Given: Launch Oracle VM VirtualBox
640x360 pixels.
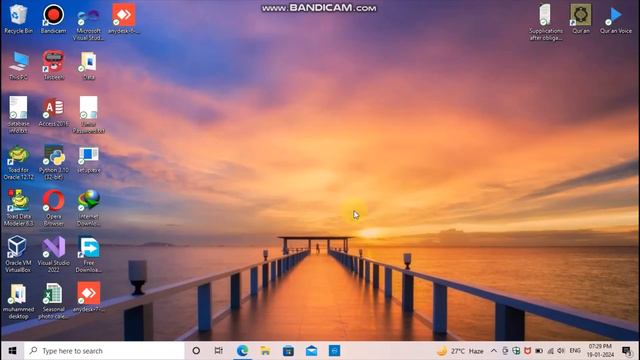Looking at the screenshot, I should tap(18, 254).
